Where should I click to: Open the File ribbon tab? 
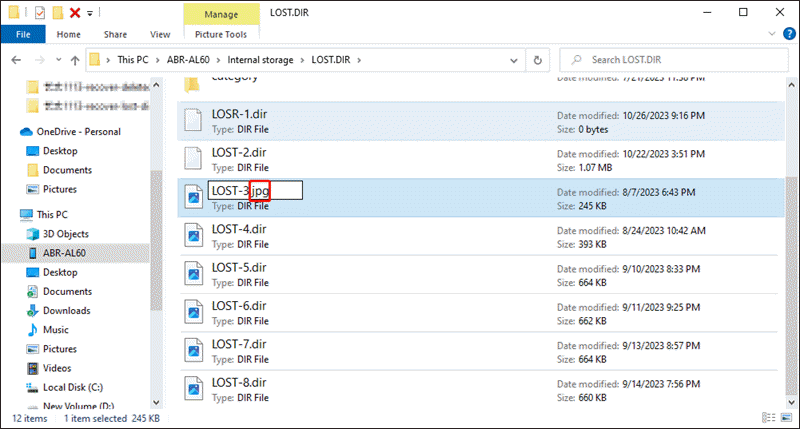click(x=23, y=34)
